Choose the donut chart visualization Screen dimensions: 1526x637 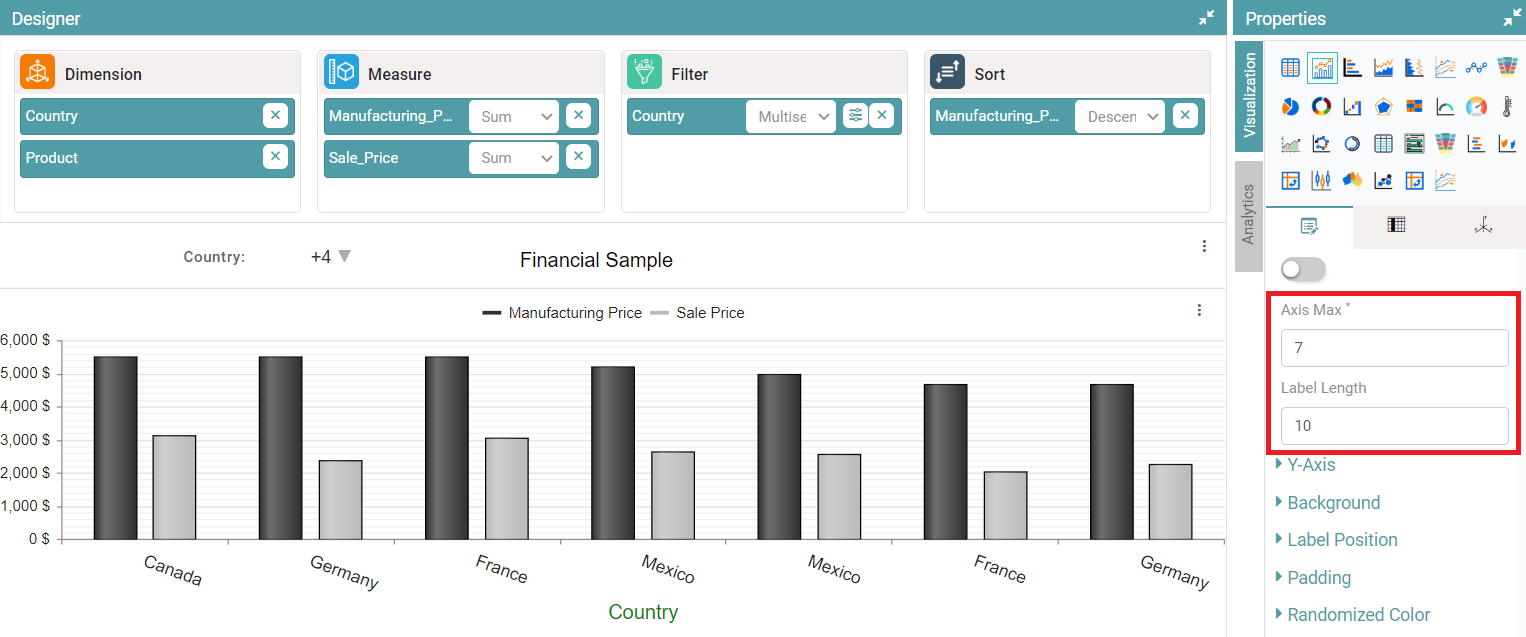tap(1321, 106)
